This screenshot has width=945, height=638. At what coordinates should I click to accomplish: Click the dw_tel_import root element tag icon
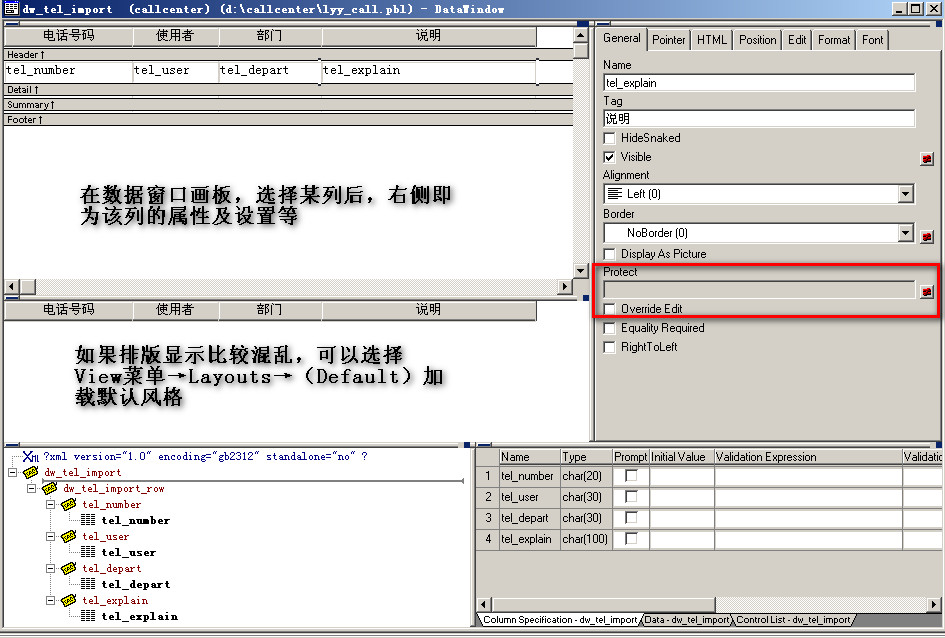coord(31,472)
